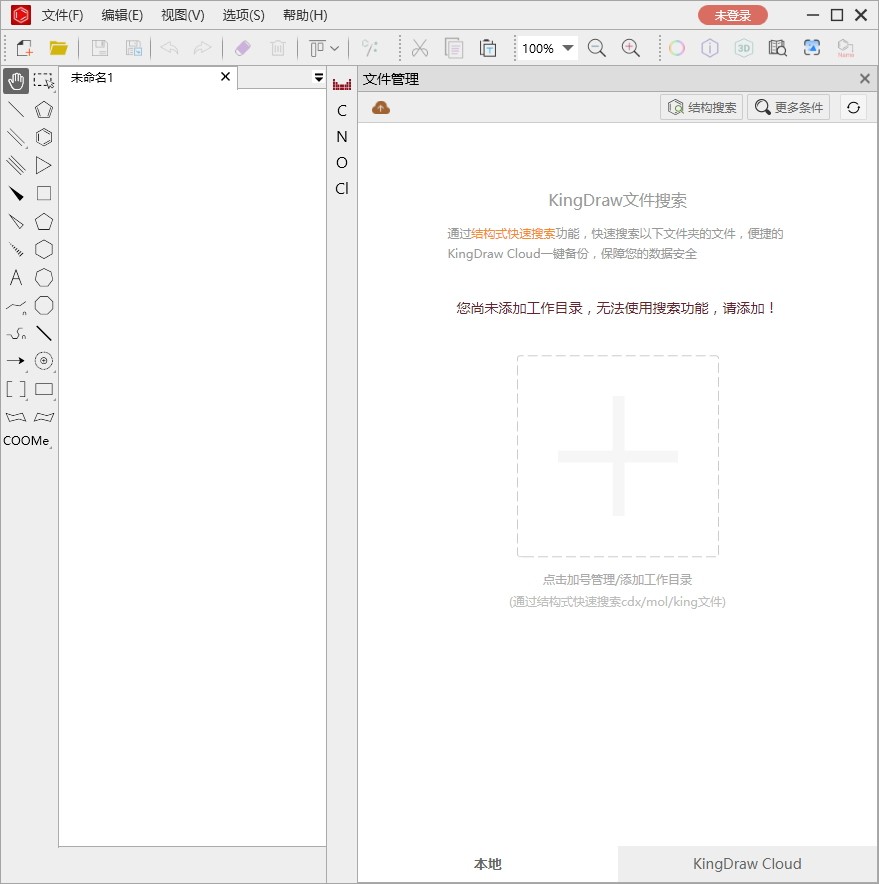Image resolution: width=879 pixels, height=884 pixels.
Task: Switch to the 本地 local tab
Action: click(488, 864)
